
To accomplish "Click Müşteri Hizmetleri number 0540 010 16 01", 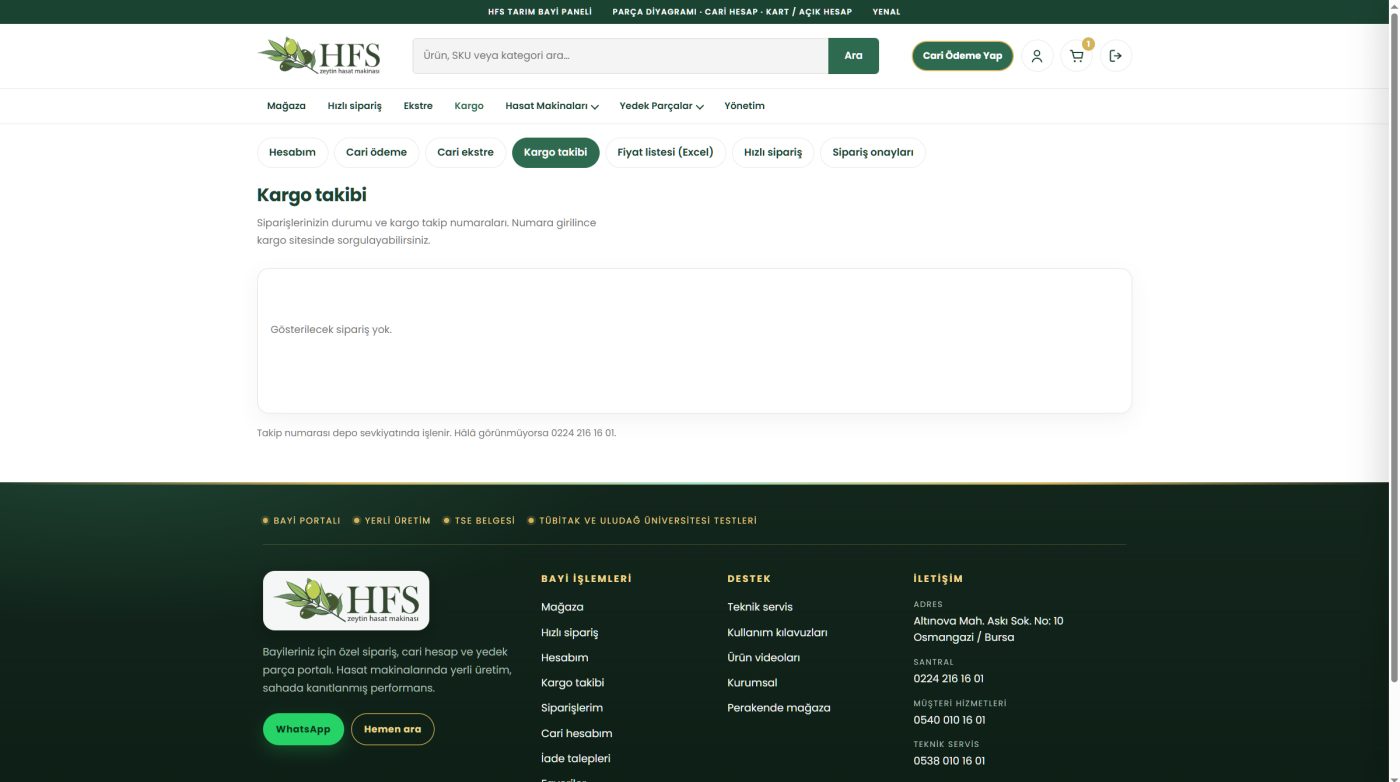I will point(949,719).
